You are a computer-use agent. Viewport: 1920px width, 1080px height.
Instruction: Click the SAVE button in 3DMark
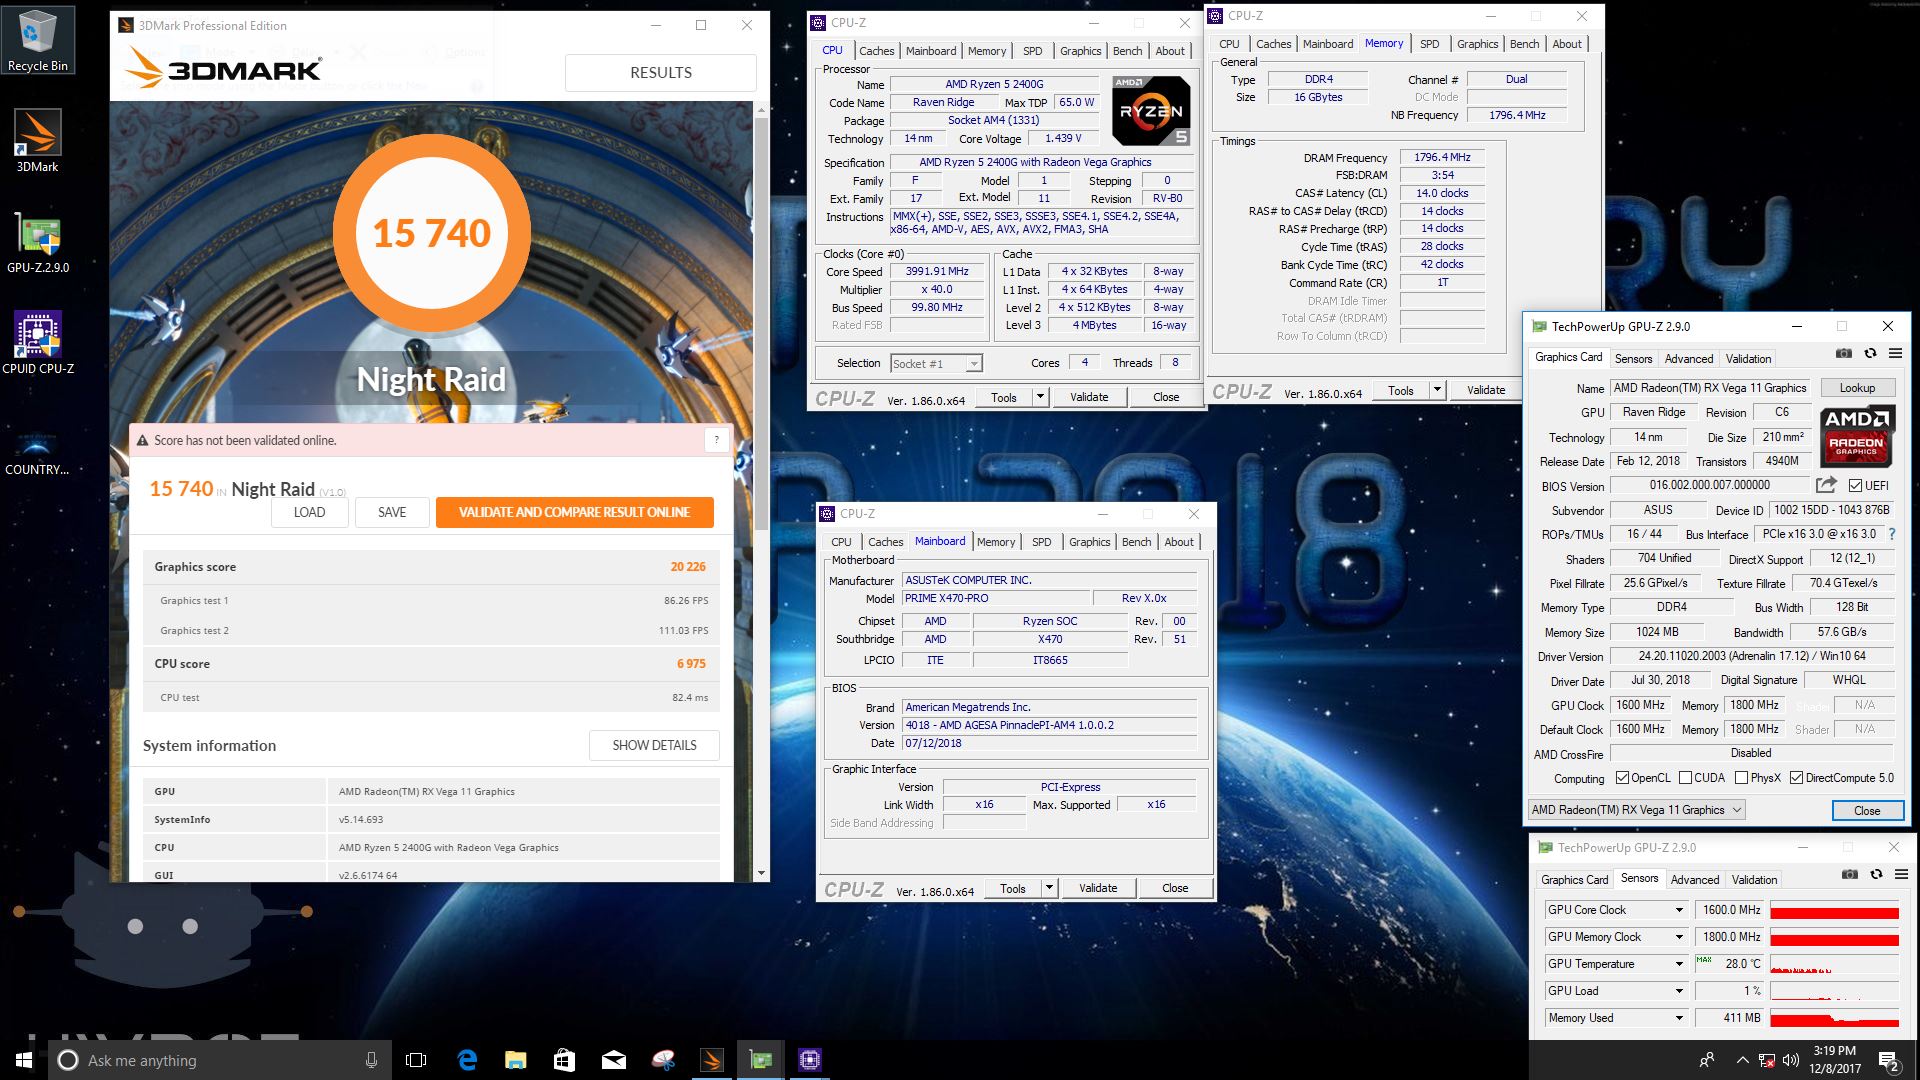point(392,512)
